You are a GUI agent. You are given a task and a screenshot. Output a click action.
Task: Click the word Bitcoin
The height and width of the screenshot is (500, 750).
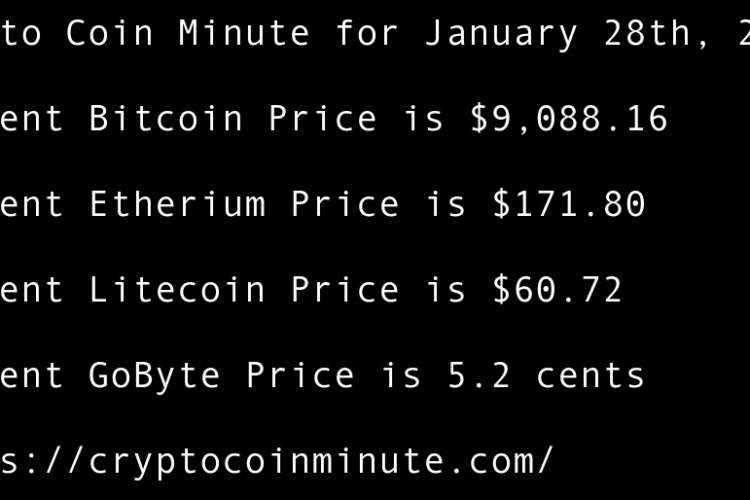(166, 119)
